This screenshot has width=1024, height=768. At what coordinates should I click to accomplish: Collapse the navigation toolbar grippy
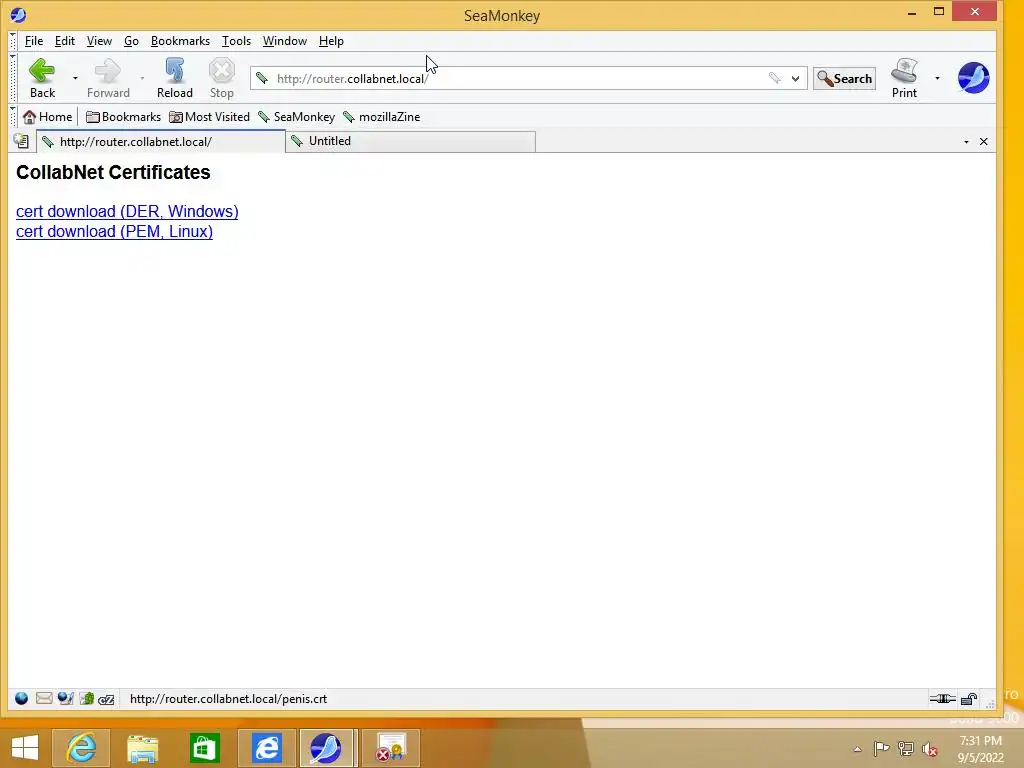pyautogui.click(x=12, y=78)
